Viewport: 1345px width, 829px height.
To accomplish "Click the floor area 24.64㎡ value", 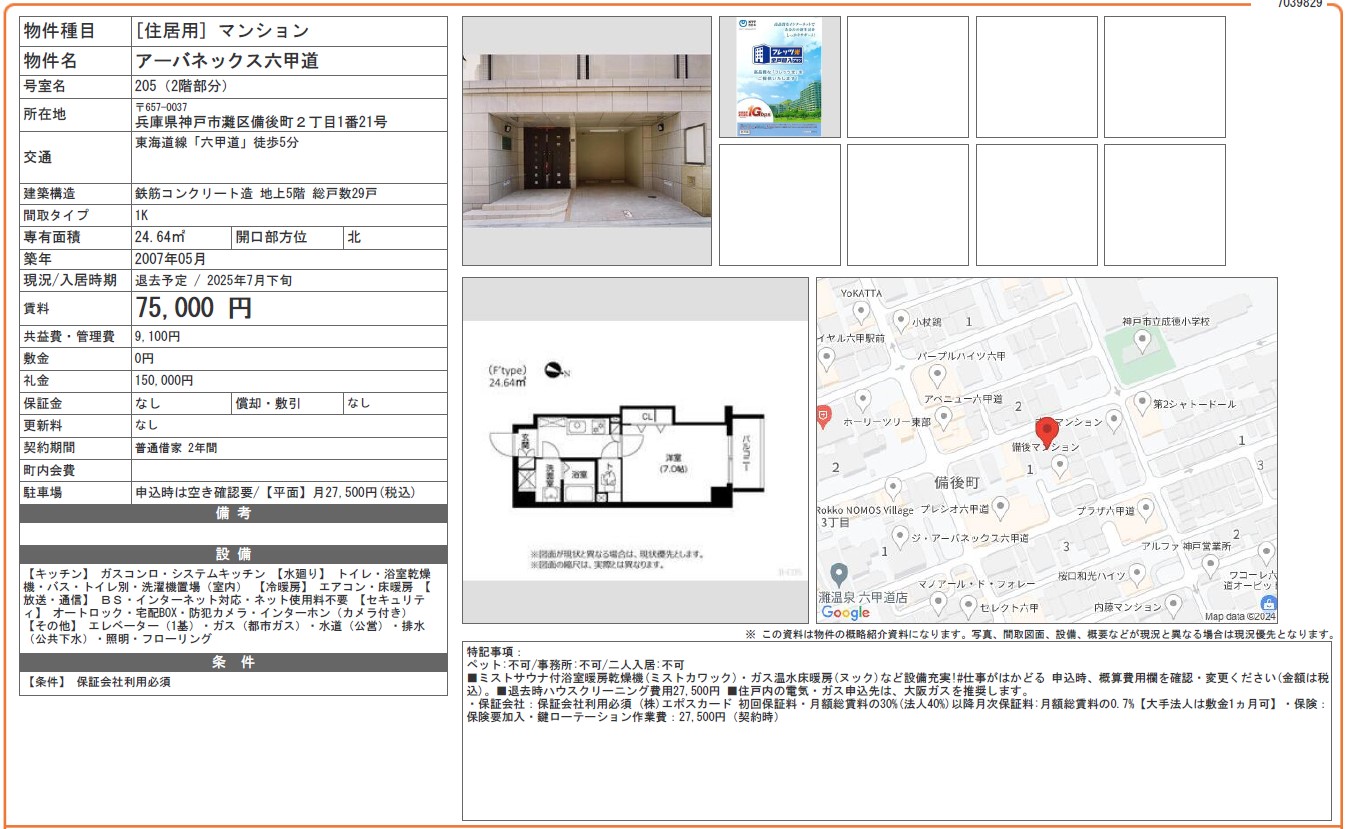I will (x=159, y=237).
